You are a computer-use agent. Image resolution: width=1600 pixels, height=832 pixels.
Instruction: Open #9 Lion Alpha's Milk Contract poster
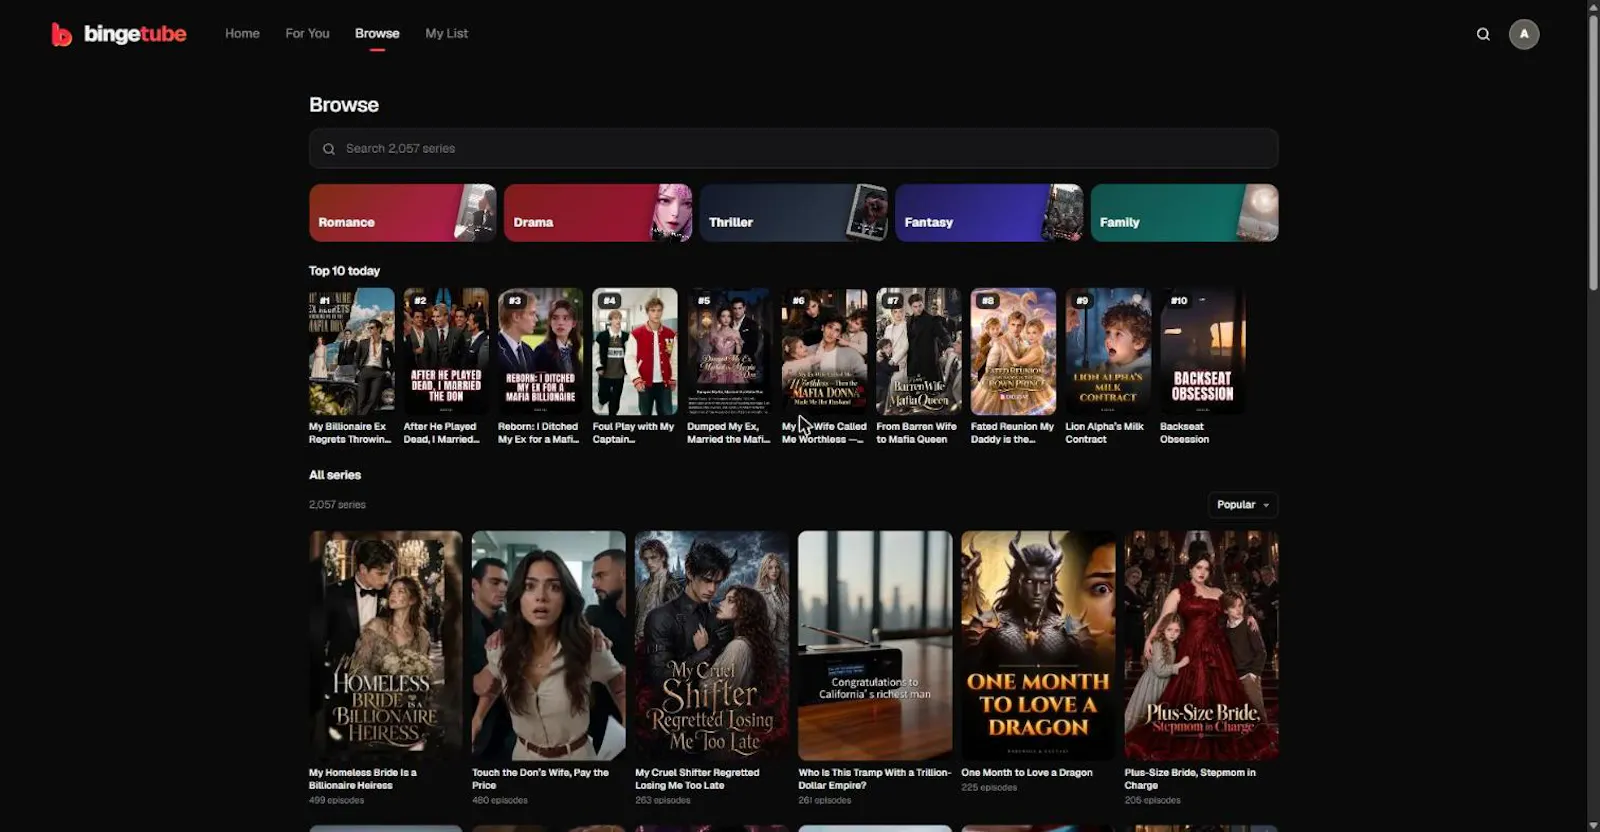(1108, 351)
